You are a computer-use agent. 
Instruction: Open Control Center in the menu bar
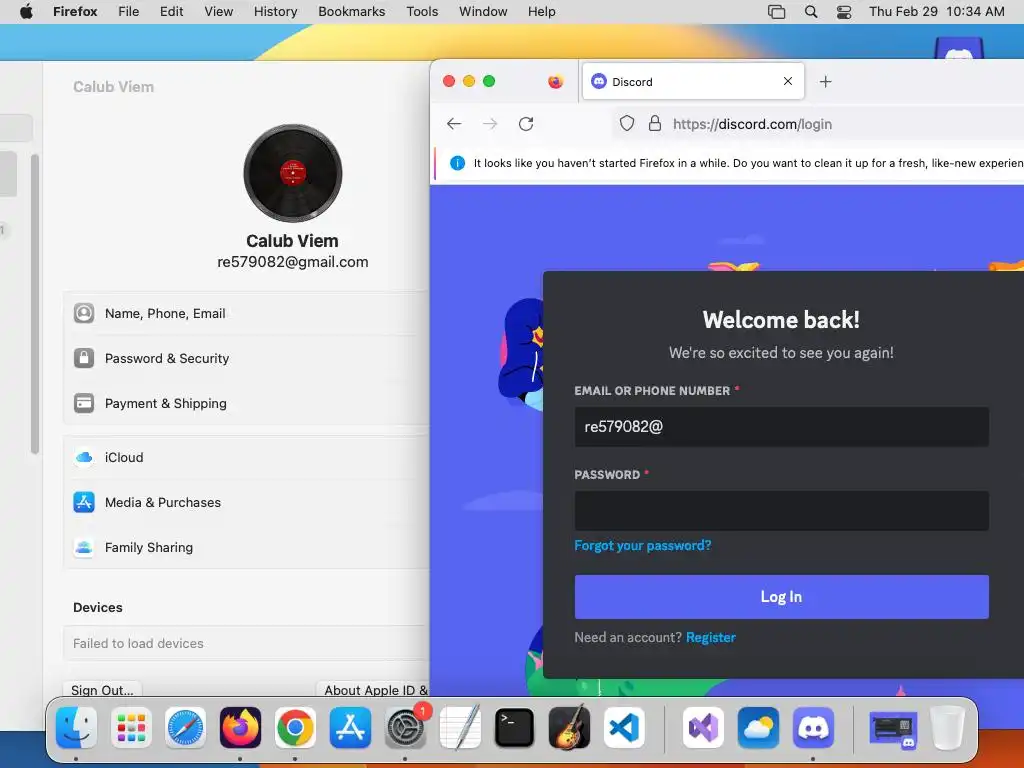(x=844, y=12)
